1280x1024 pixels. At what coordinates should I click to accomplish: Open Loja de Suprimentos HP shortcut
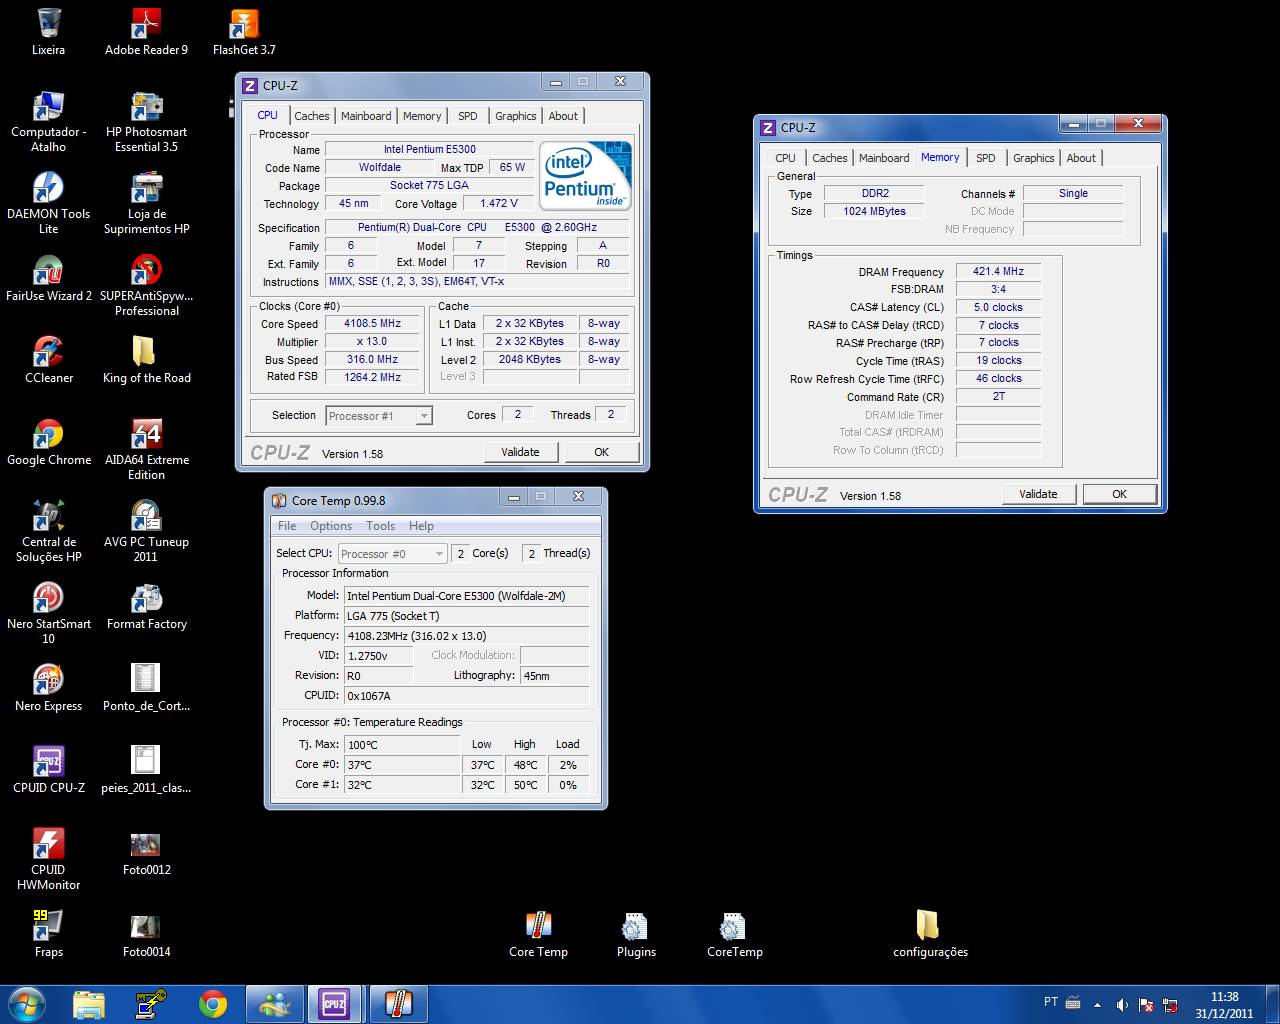tap(146, 203)
